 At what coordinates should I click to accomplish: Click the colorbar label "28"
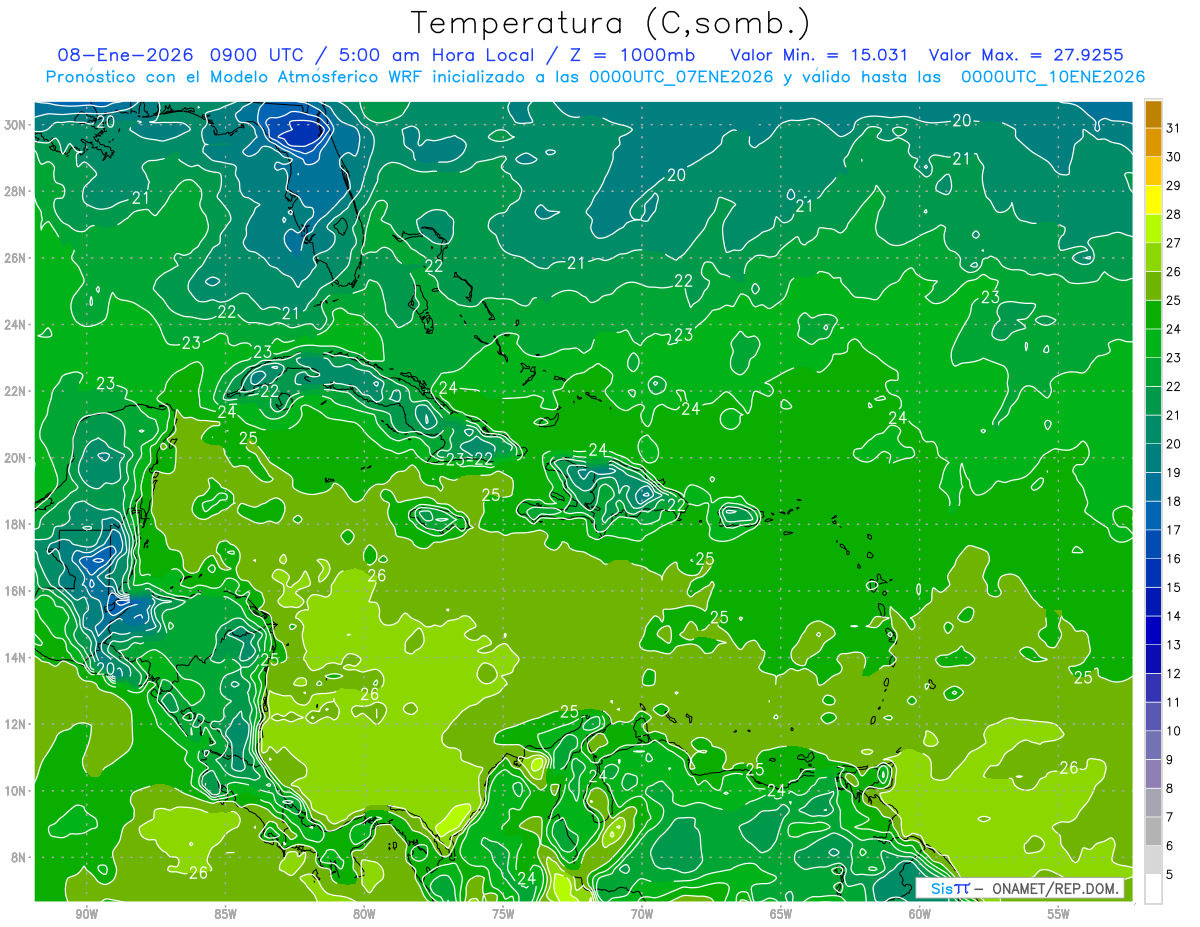point(1173,214)
